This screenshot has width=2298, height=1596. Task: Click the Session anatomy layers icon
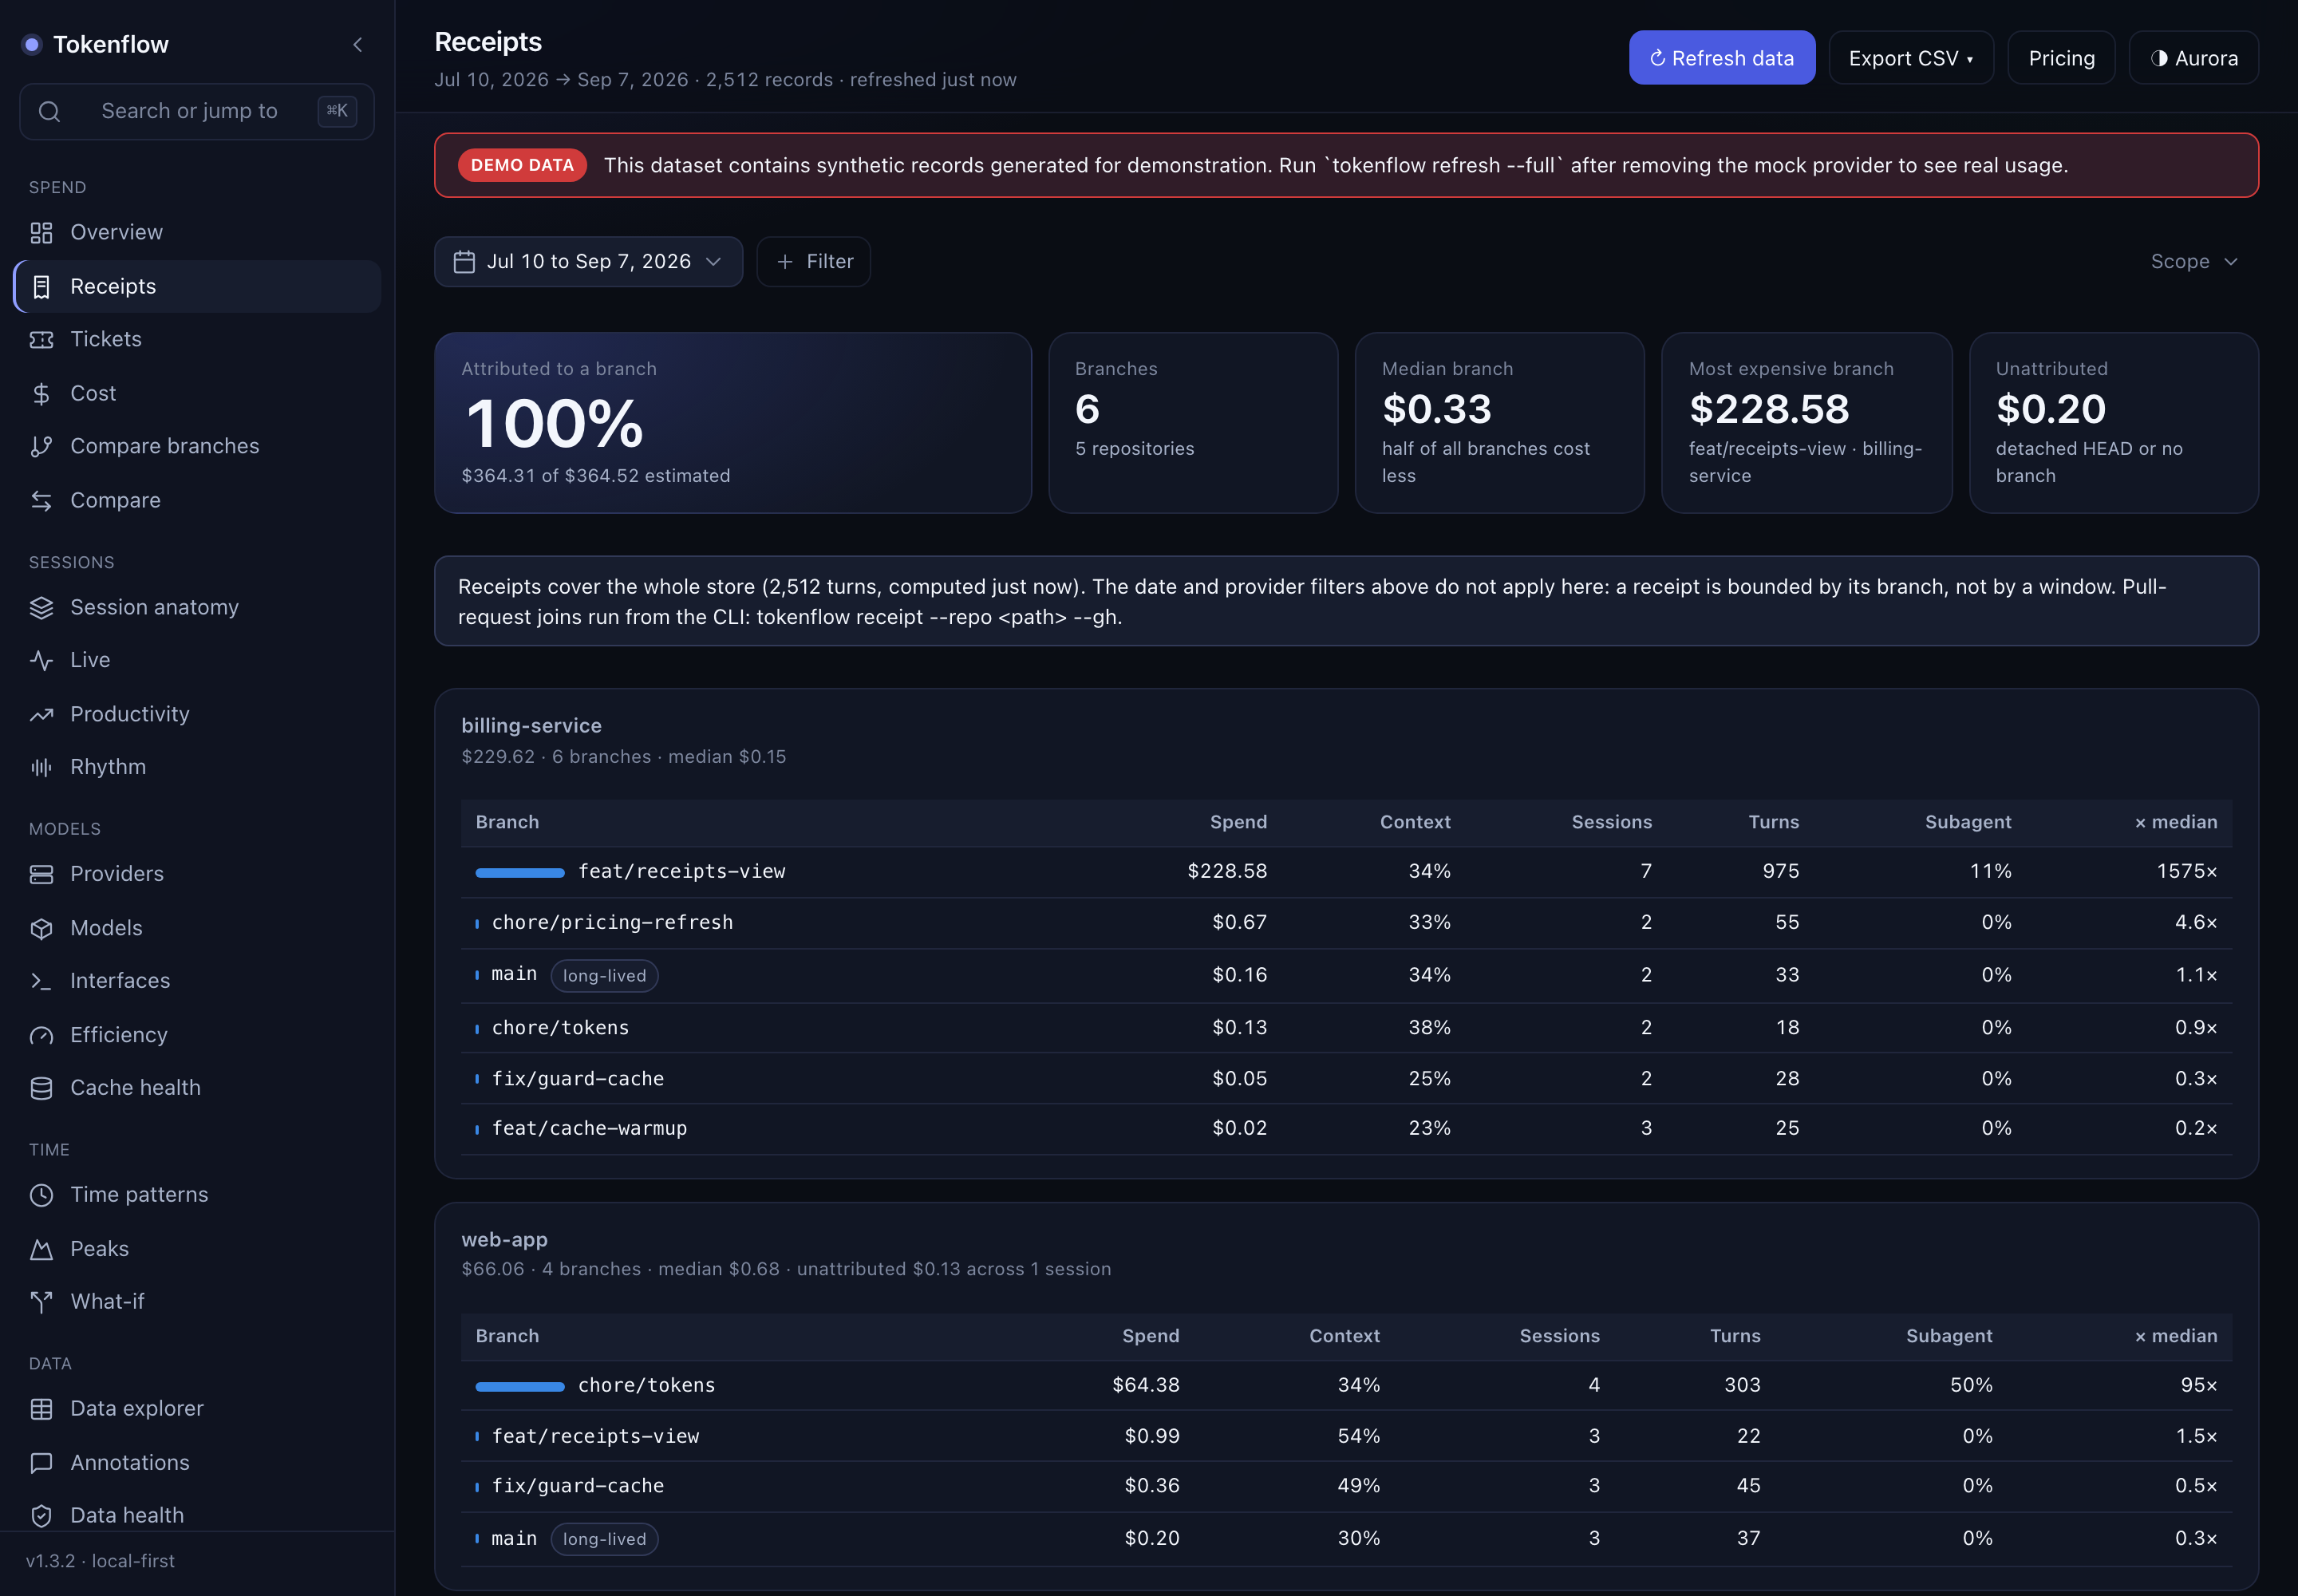click(x=41, y=608)
